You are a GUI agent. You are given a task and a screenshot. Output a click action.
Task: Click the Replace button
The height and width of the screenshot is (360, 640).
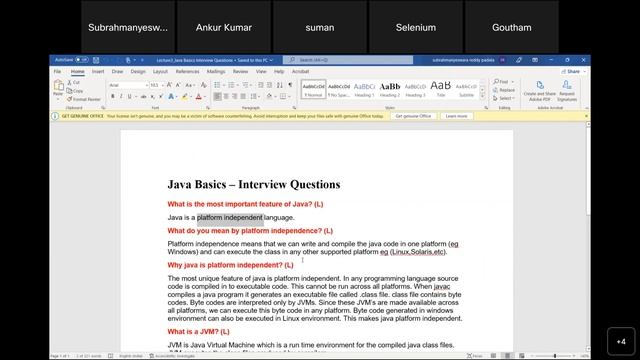[x=504, y=90]
